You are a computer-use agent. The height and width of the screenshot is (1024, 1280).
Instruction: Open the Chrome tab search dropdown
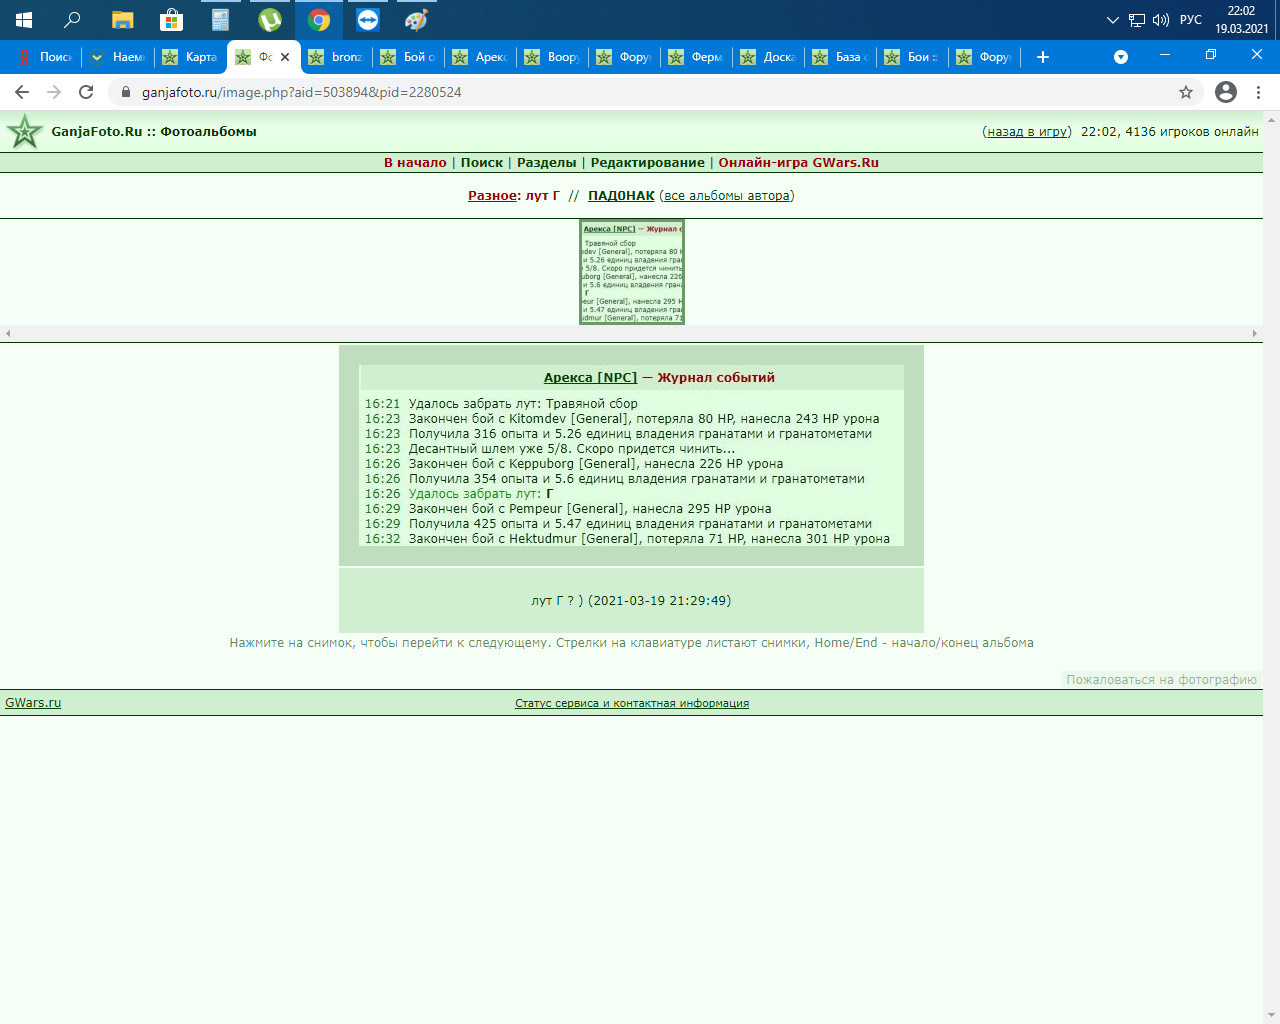tap(1121, 57)
